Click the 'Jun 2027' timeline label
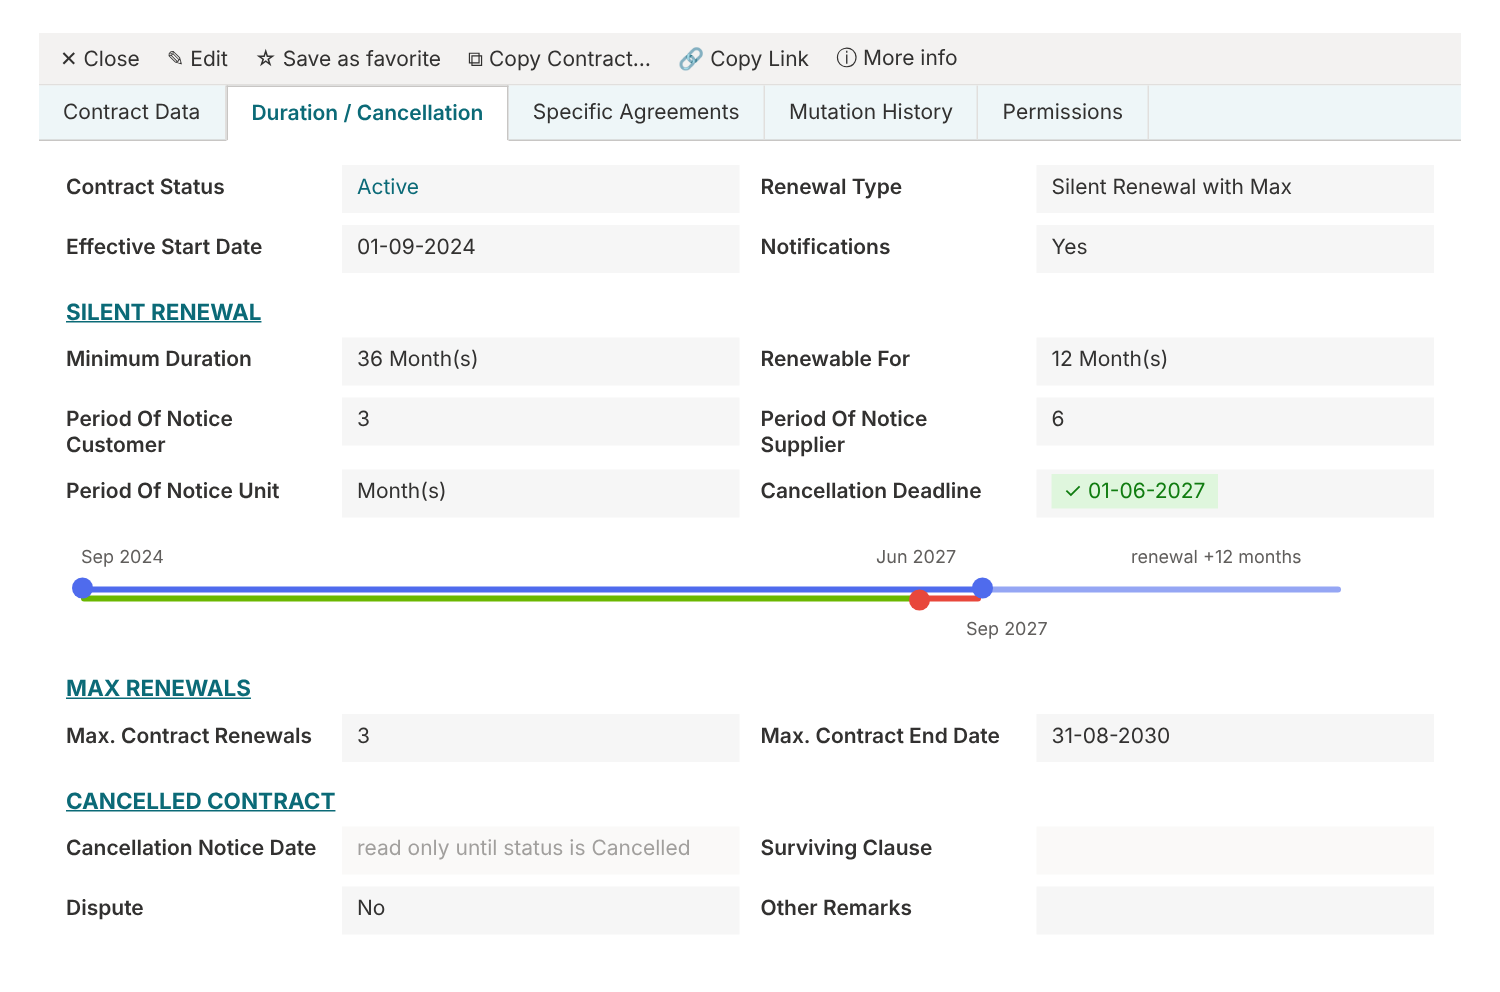 tap(916, 557)
